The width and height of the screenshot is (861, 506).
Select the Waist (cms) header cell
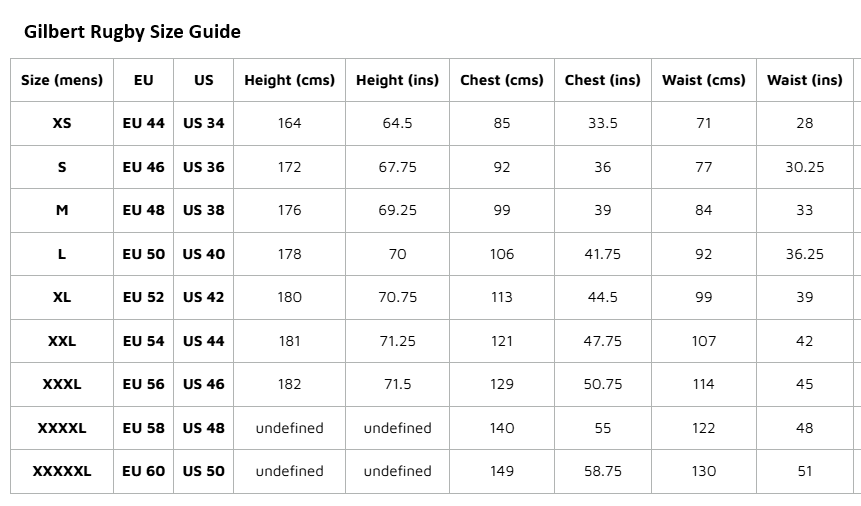(704, 80)
